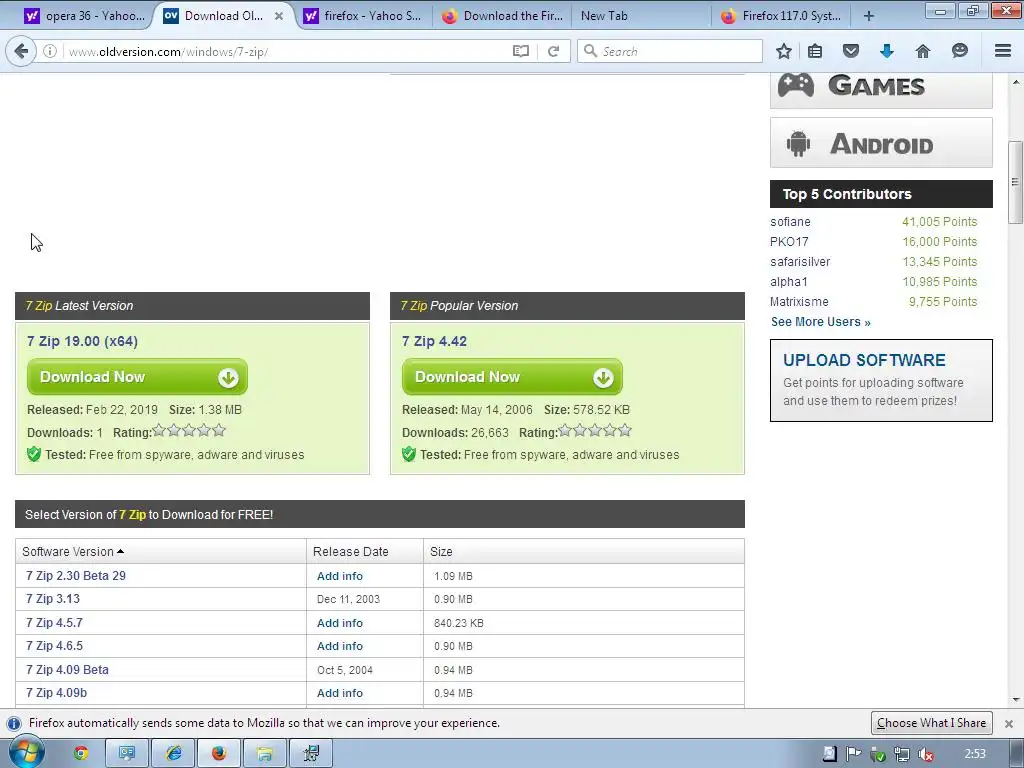Switch to the New Tab tab
Screen dimensions: 1024x768
point(640,16)
